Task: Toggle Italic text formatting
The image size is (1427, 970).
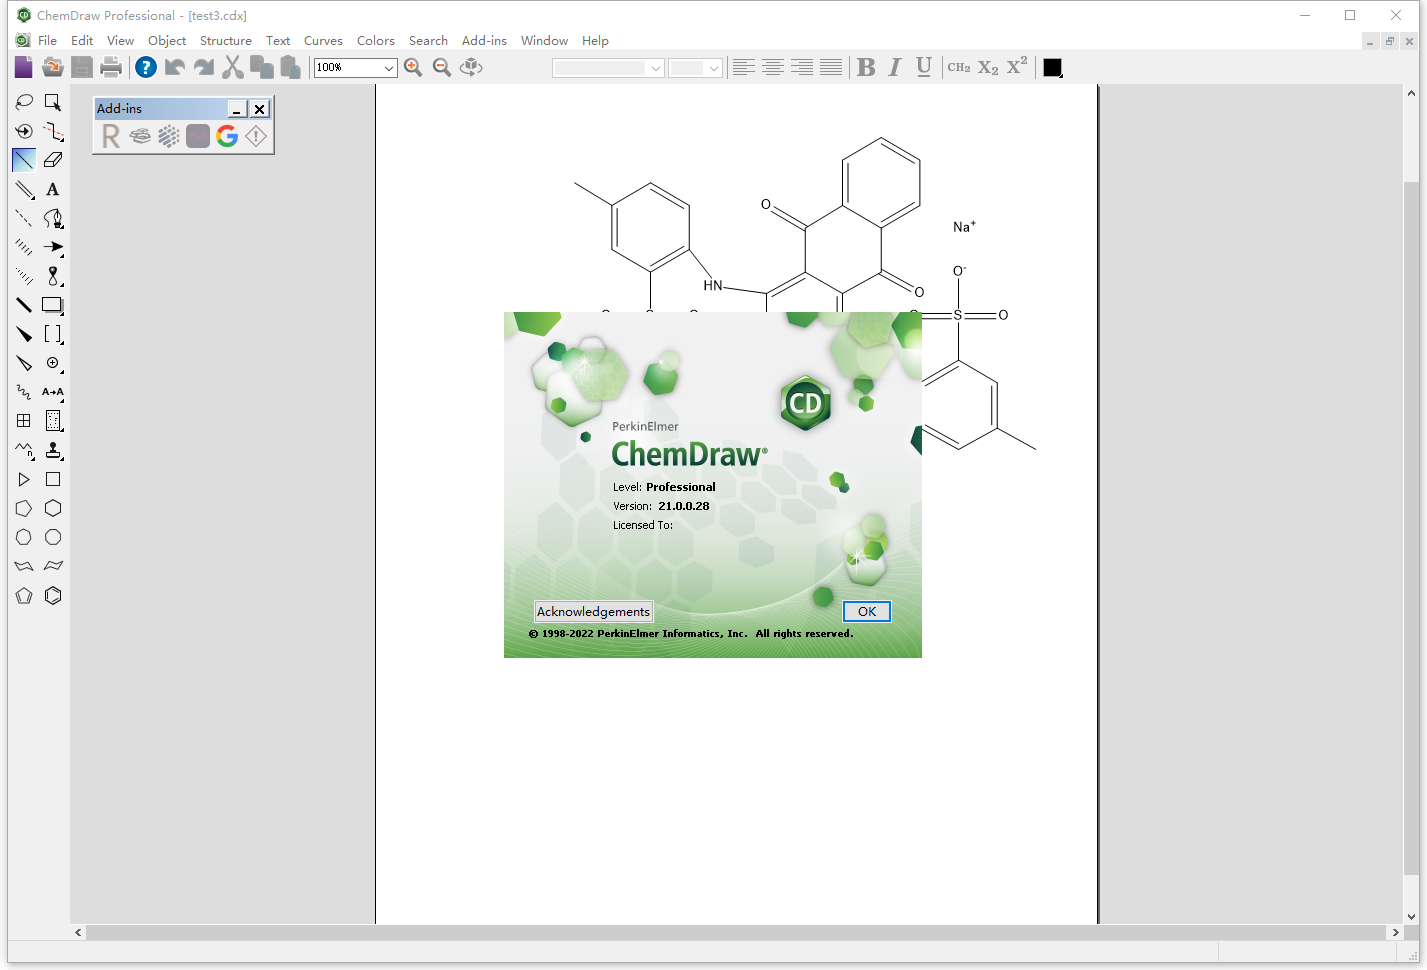Action: click(895, 67)
